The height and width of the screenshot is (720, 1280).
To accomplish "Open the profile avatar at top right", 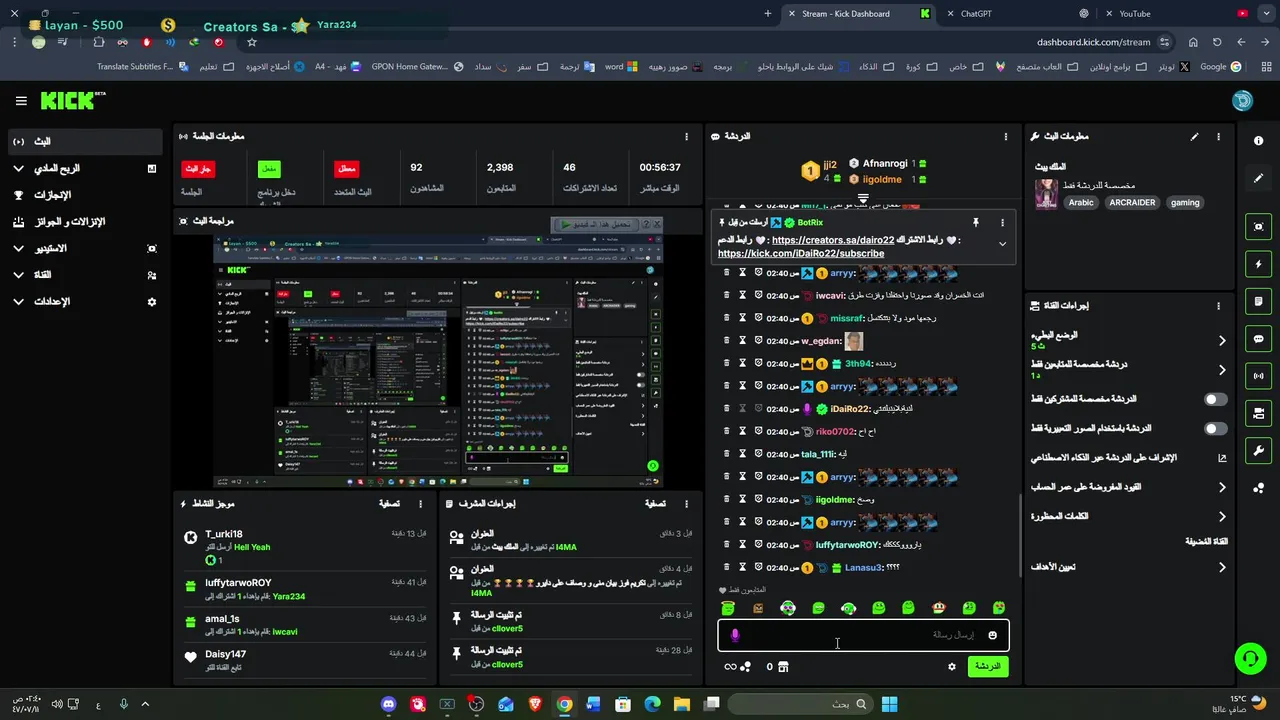I will pyautogui.click(x=1242, y=100).
